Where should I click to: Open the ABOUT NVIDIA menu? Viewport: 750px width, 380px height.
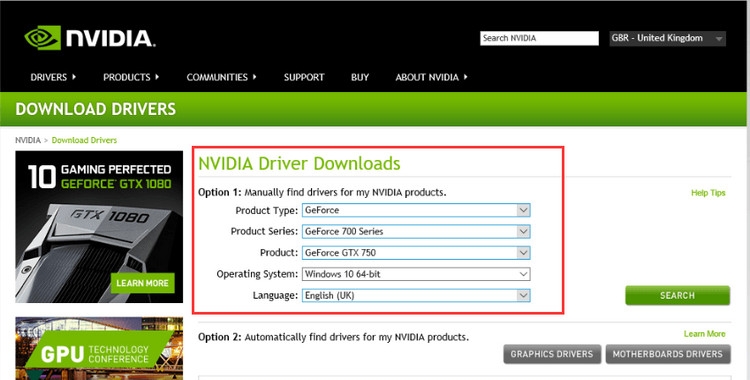coord(431,77)
